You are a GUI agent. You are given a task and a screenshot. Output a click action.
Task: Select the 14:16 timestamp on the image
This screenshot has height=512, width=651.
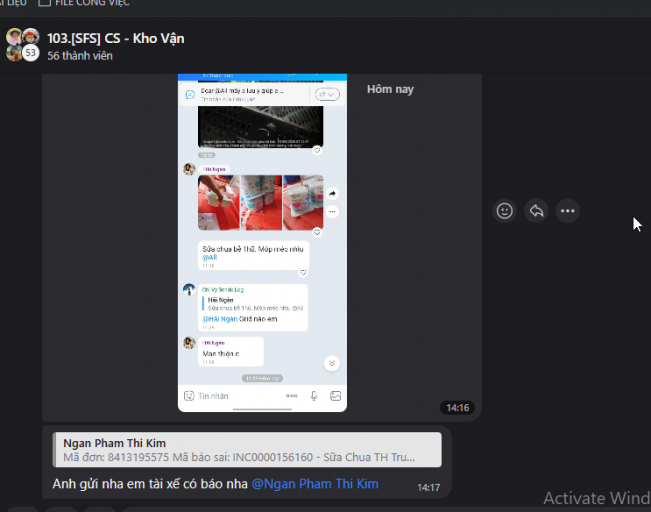pos(458,408)
